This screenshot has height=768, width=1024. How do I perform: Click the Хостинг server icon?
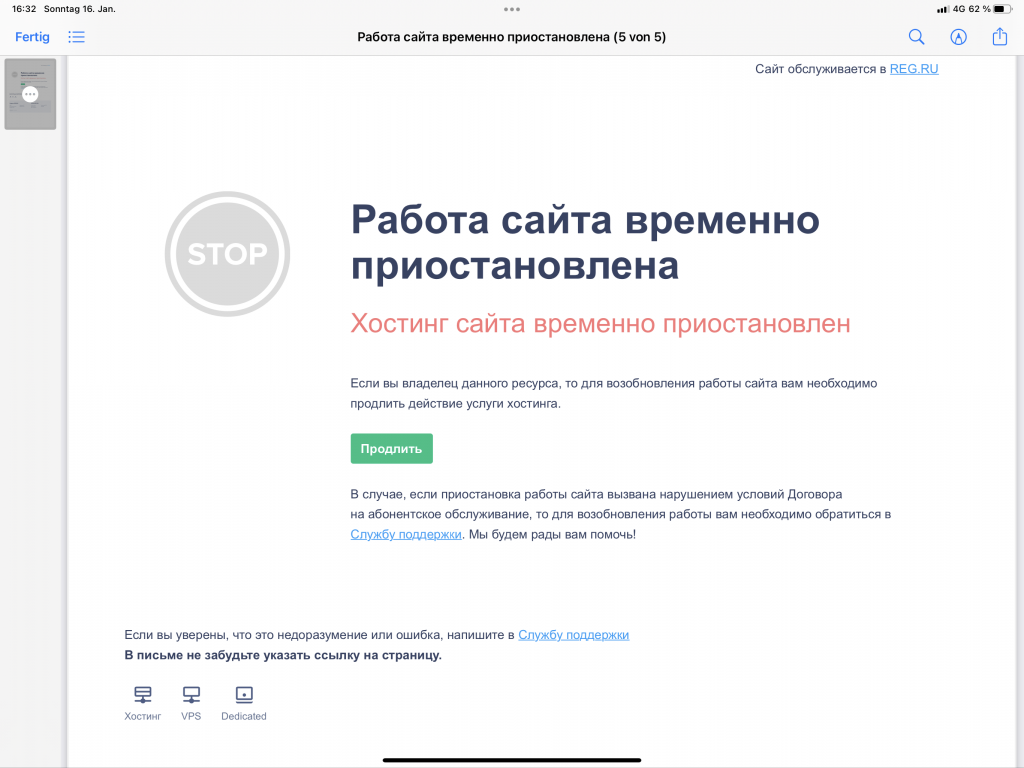(143, 694)
